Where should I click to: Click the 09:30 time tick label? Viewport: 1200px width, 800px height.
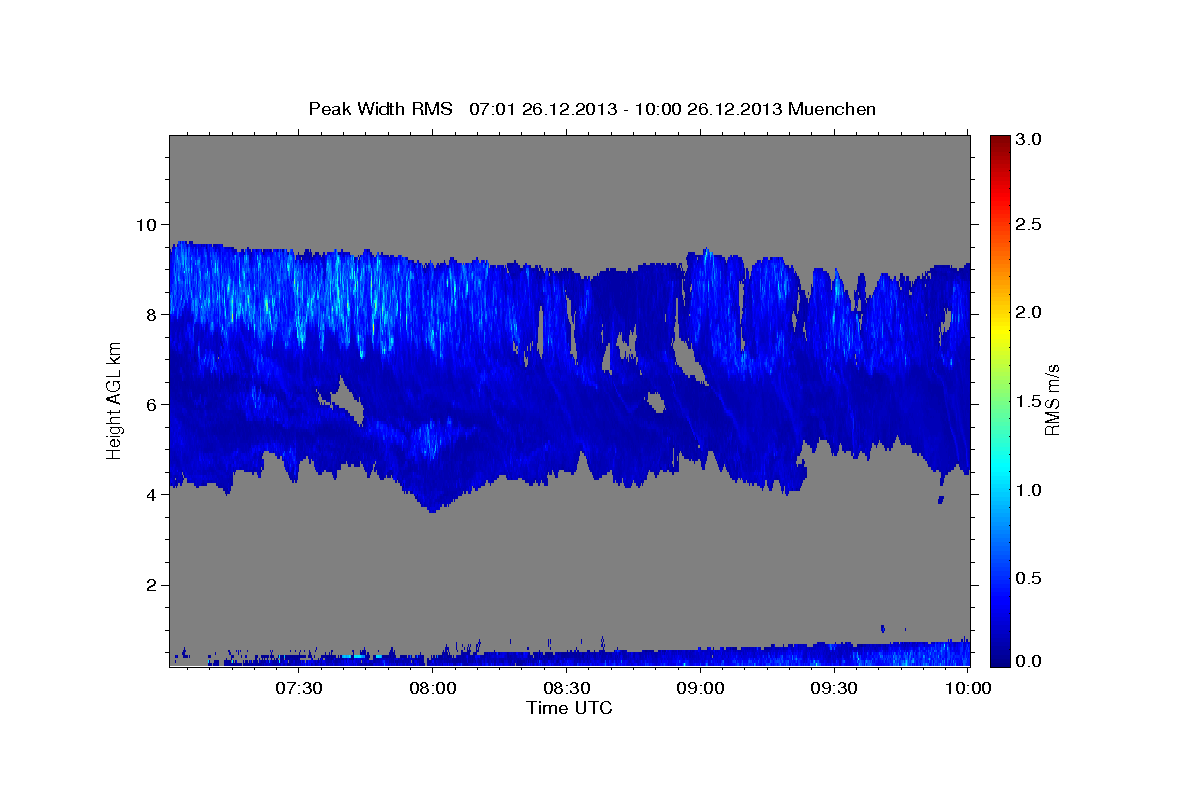pyautogui.click(x=834, y=689)
